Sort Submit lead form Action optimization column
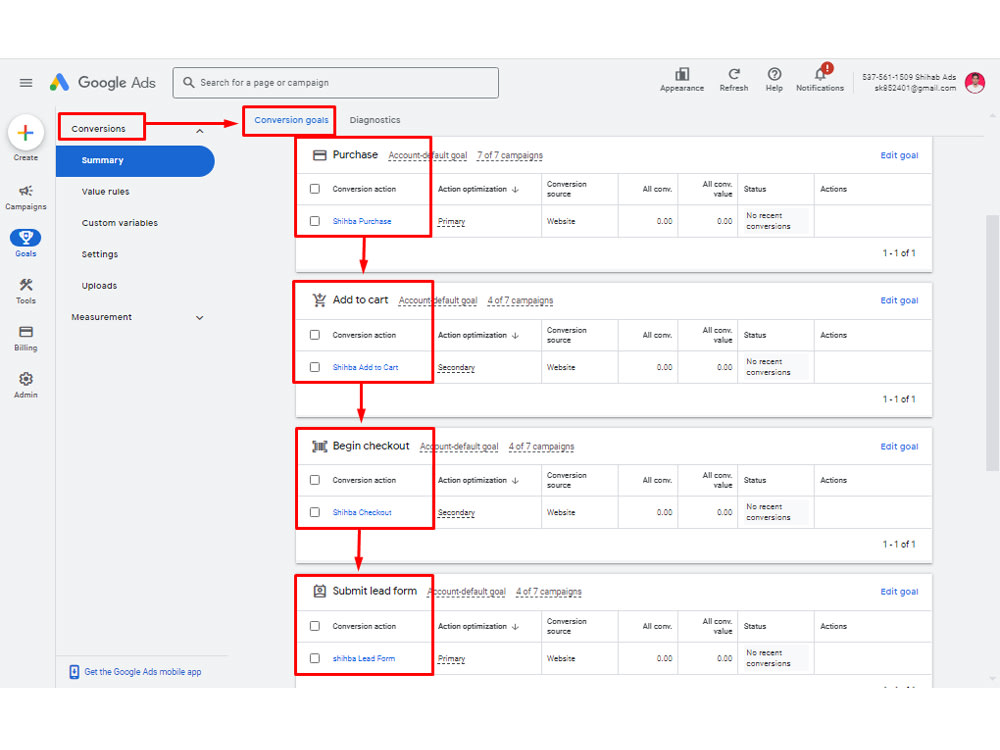Viewport: 1000px width, 750px height. pyautogui.click(x=478, y=626)
